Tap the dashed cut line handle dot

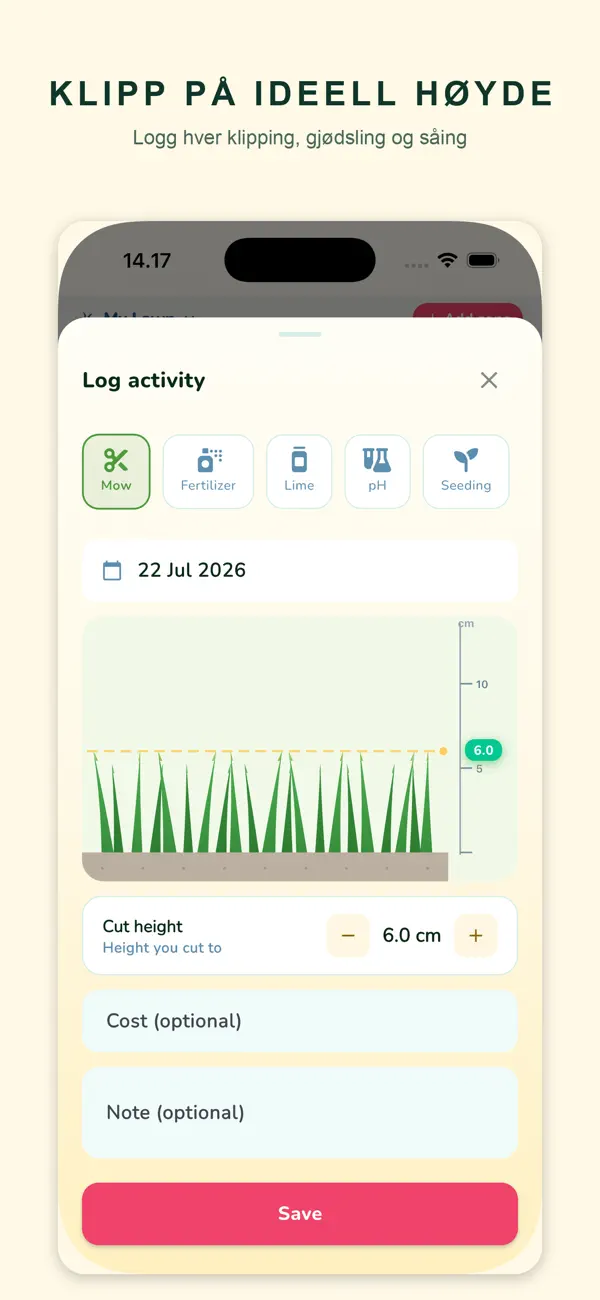[x=444, y=751]
